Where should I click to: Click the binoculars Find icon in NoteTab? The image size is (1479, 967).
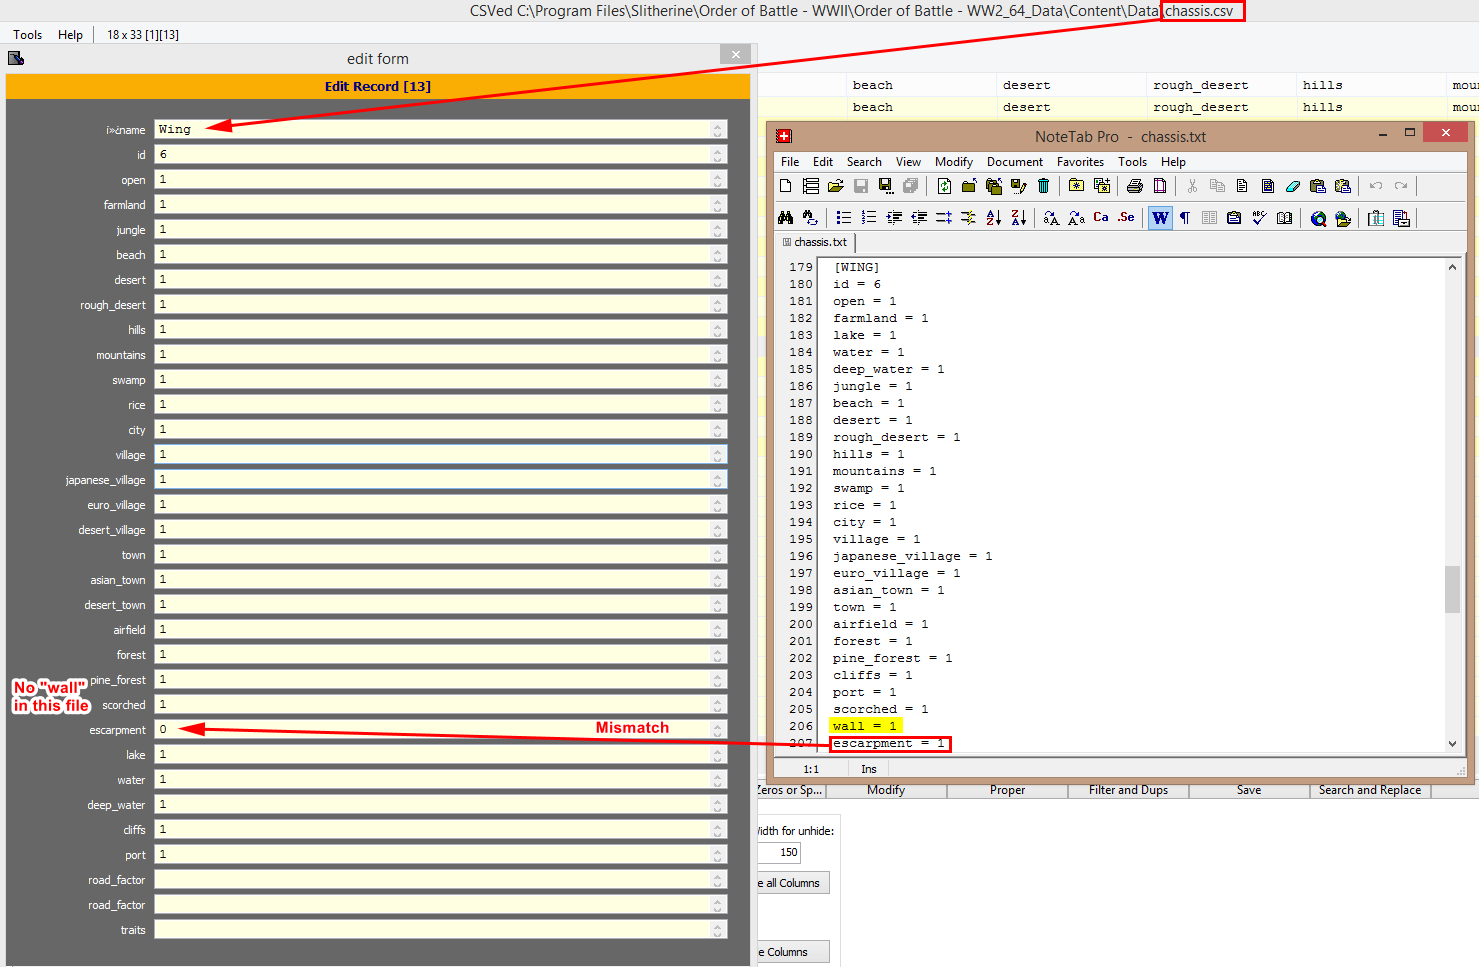point(786,218)
